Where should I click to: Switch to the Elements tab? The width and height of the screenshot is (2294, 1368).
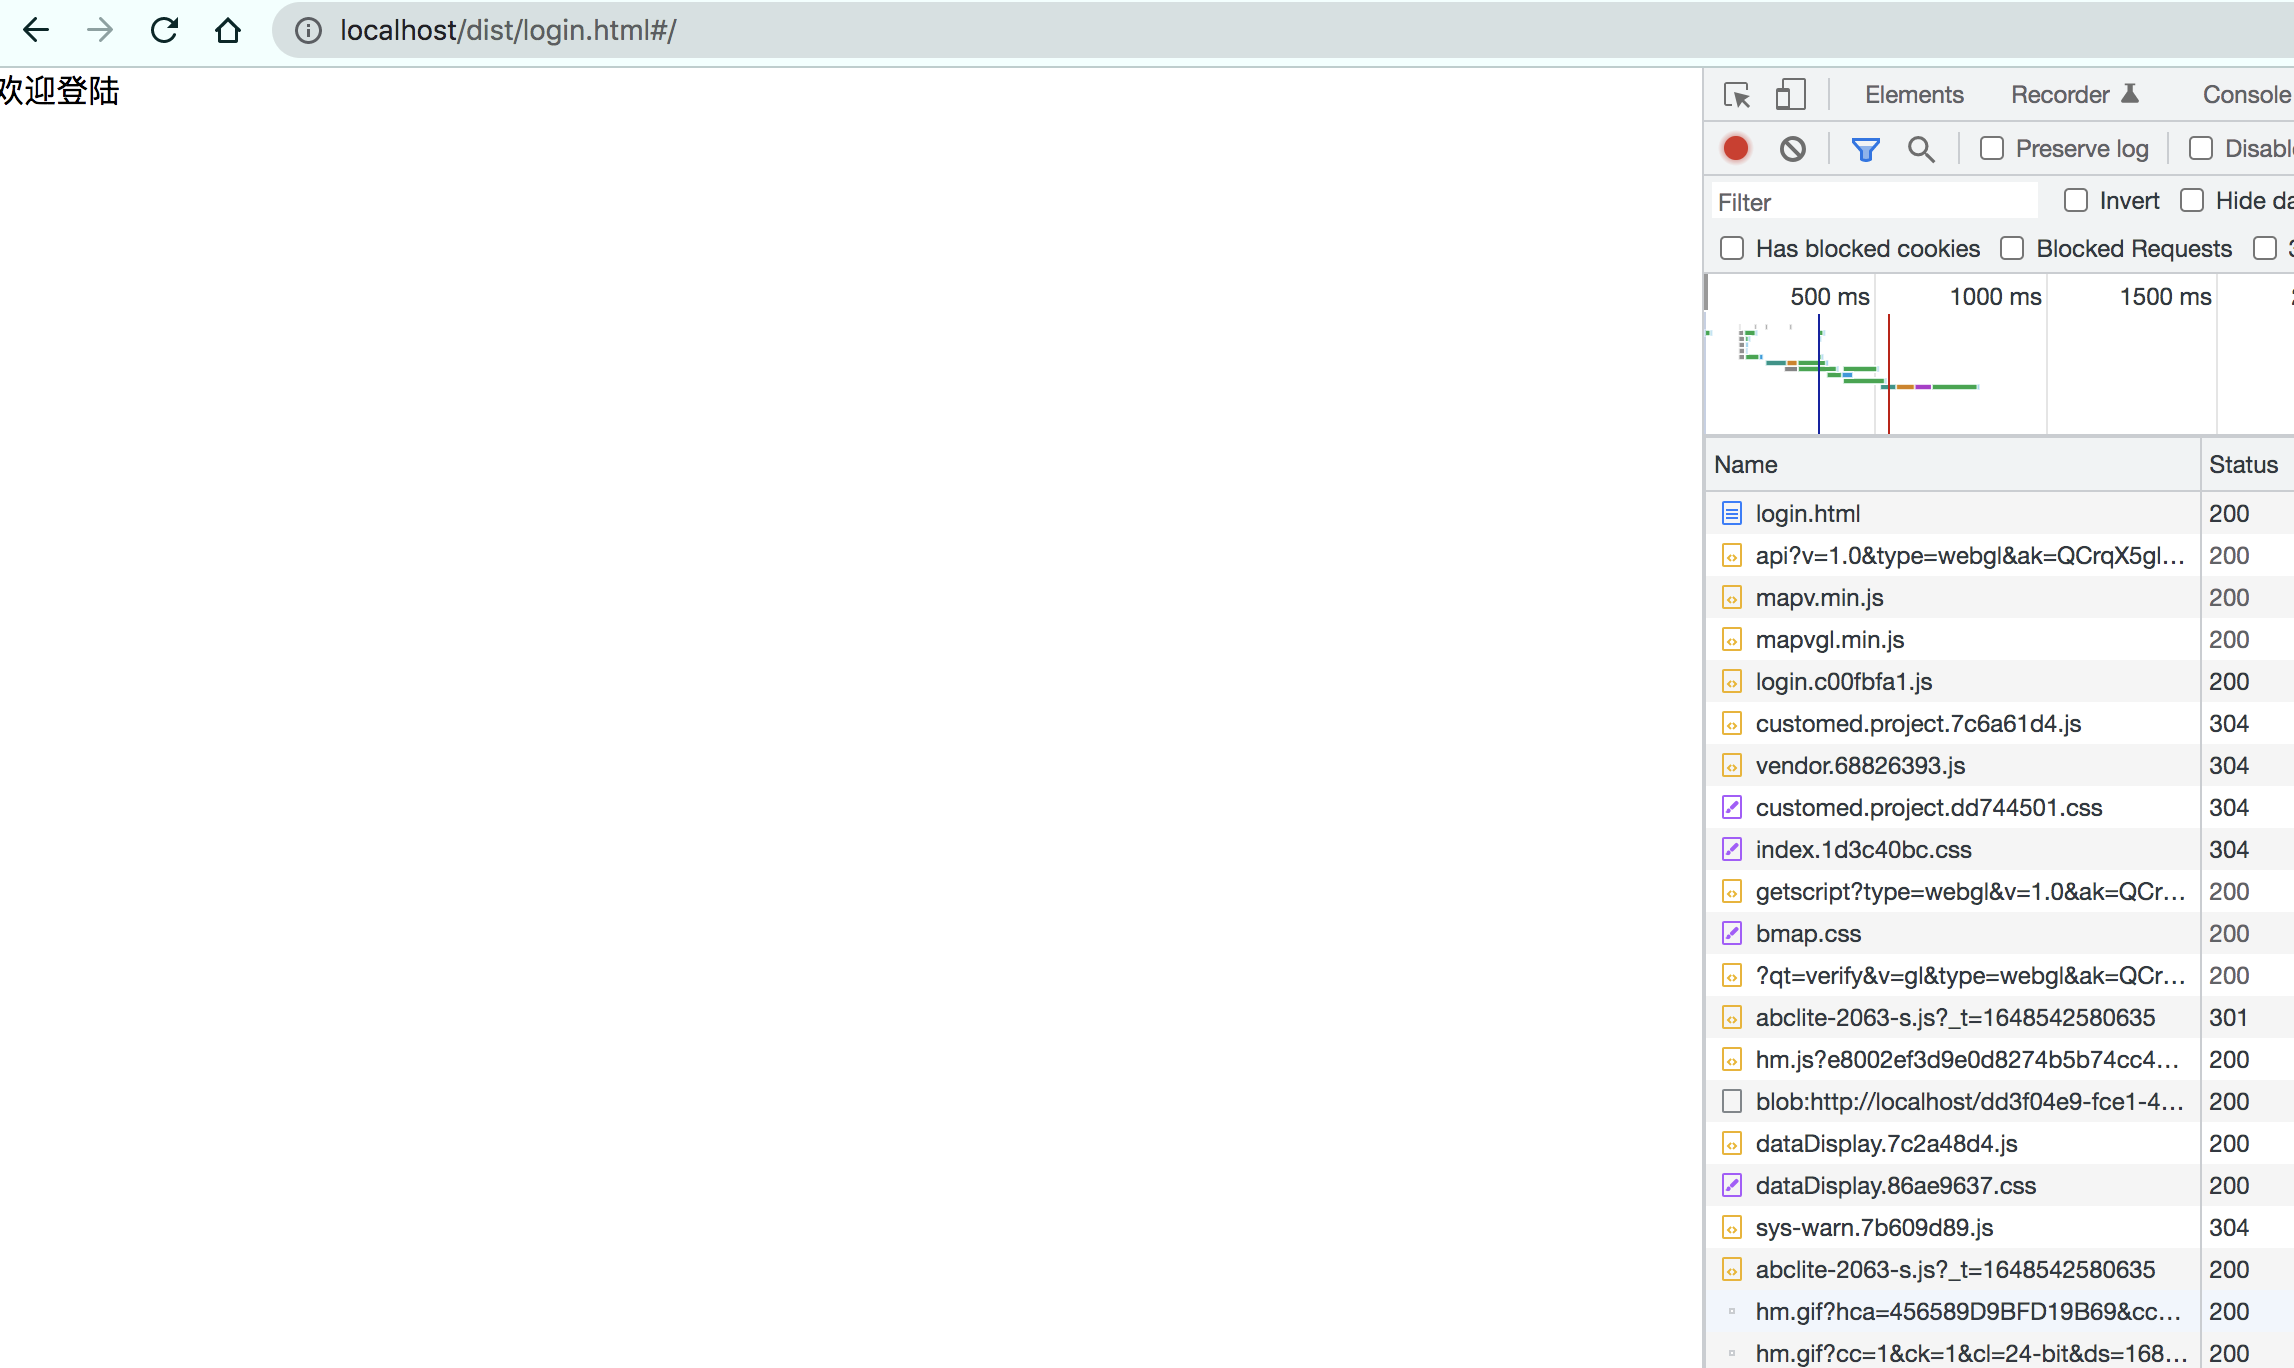(x=1914, y=95)
